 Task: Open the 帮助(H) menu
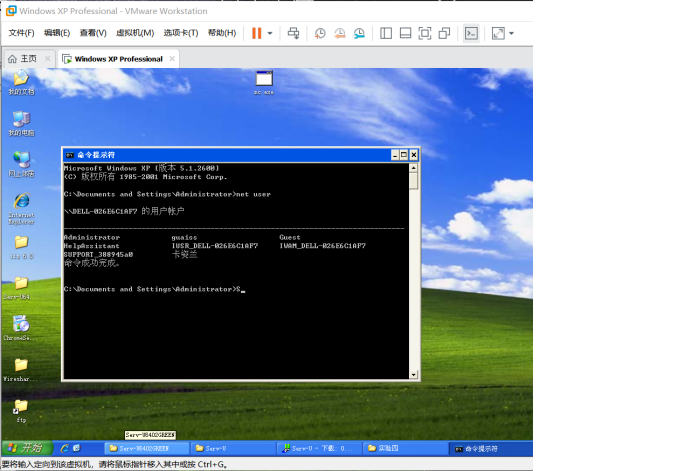(222, 33)
